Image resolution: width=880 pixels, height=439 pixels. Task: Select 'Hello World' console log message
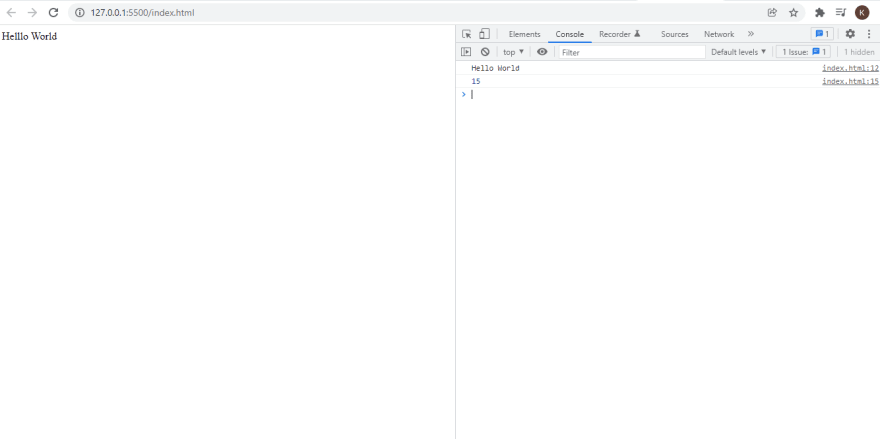pos(496,68)
